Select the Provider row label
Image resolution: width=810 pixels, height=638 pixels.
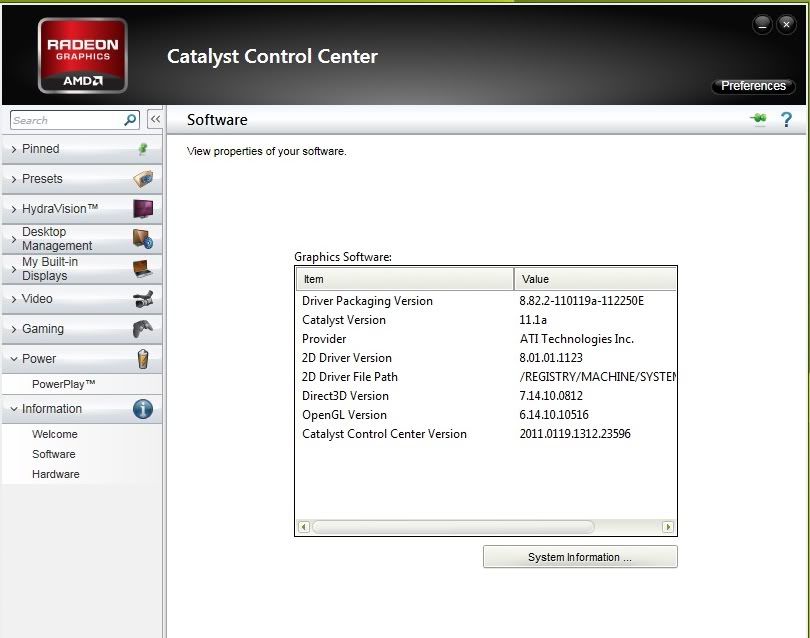[324, 339]
